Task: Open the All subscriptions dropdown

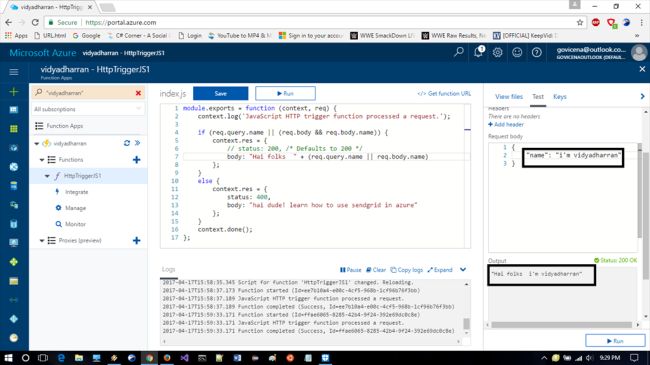Action: tap(87, 109)
